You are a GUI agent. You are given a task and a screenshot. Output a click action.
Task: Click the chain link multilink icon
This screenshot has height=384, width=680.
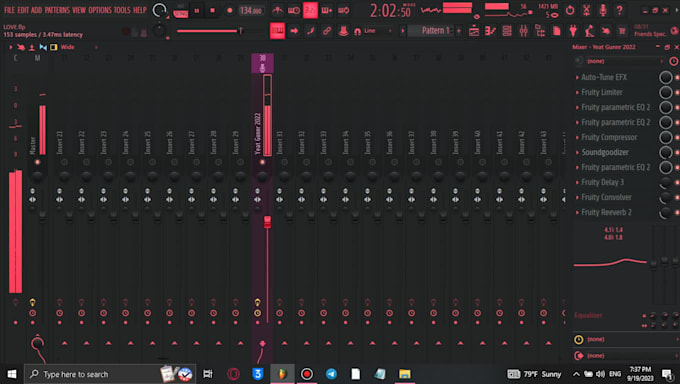[x=327, y=31]
